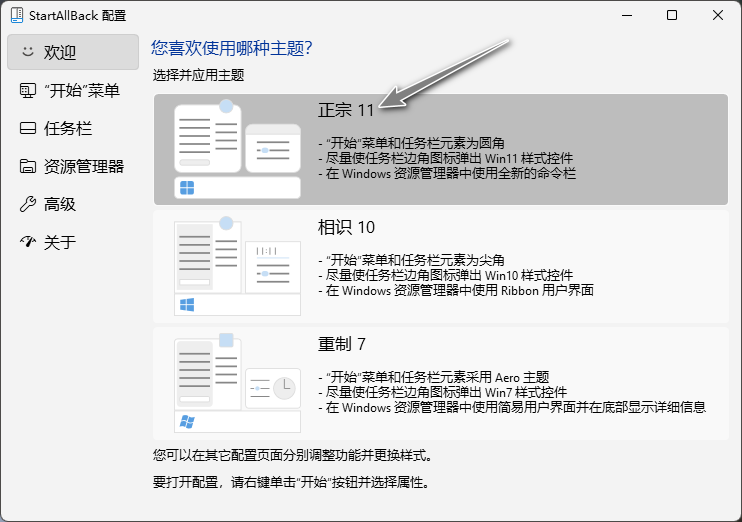Open the 欢迎 page
The image size is (742, 522).
73,52
